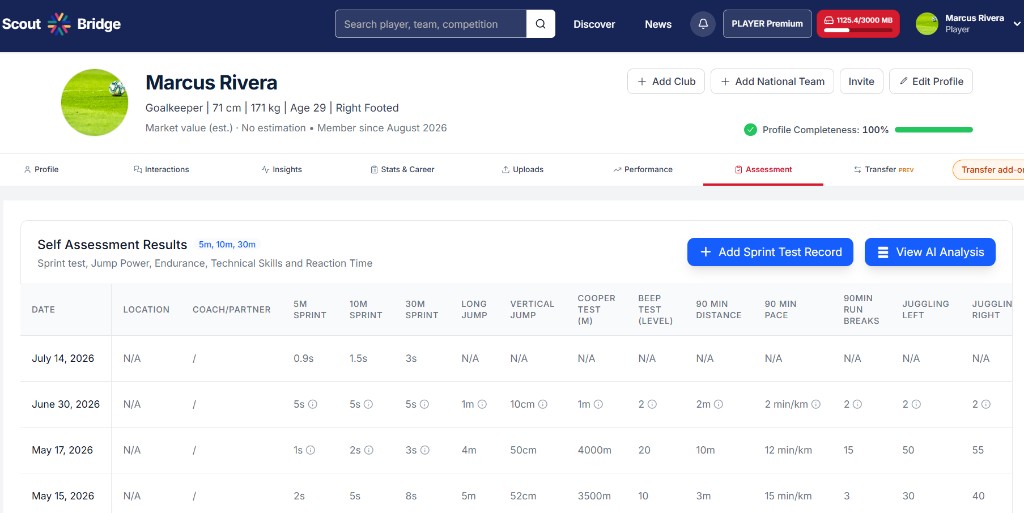
Task: Click the info icon beside June 30 juggling left
Action: click(x=916, y=404)
